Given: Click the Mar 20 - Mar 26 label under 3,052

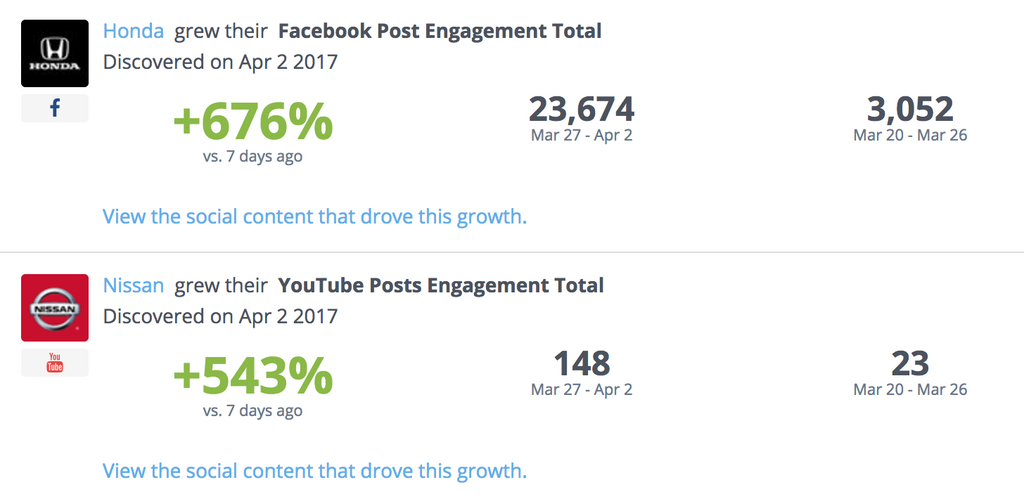Looking at the screenshot, I should click(x=910, y=135).
